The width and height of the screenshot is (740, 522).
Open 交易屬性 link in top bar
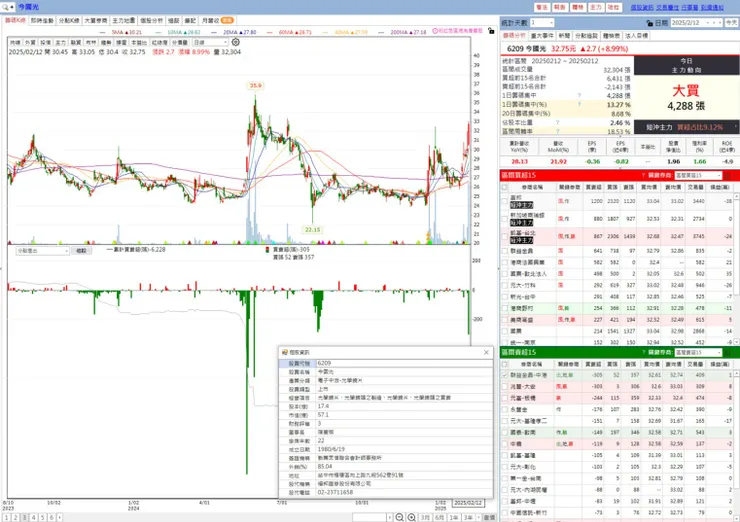coord(667,7)
